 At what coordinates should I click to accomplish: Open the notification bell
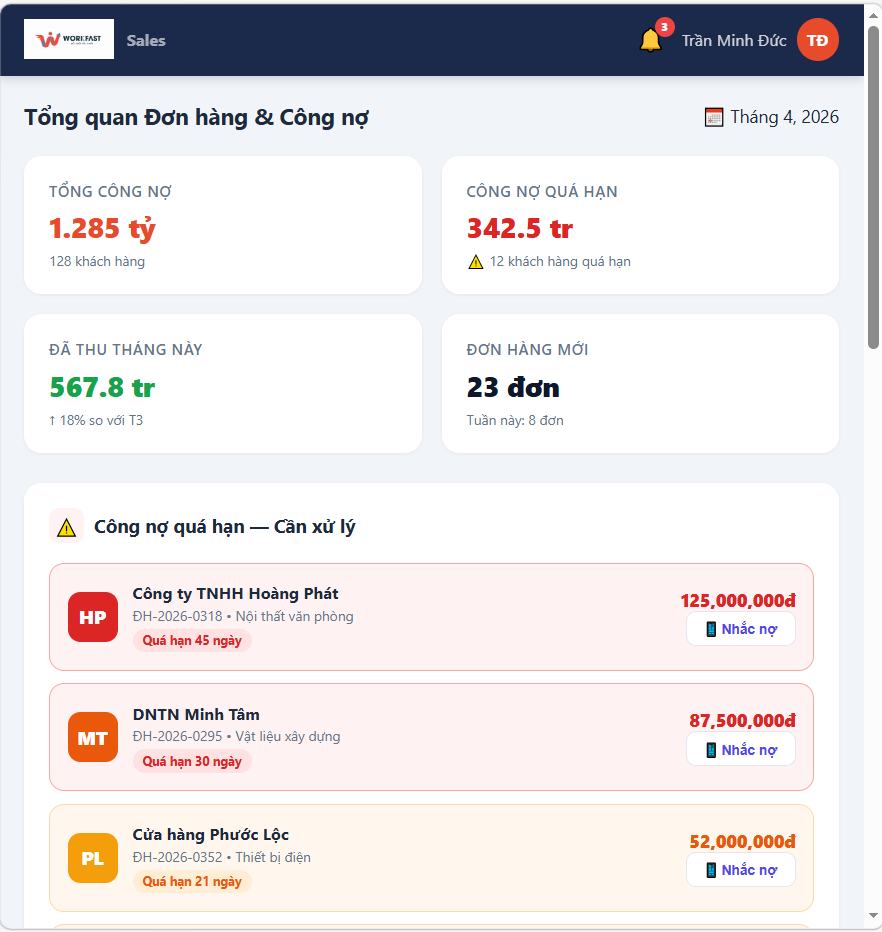tap(650, 41)
